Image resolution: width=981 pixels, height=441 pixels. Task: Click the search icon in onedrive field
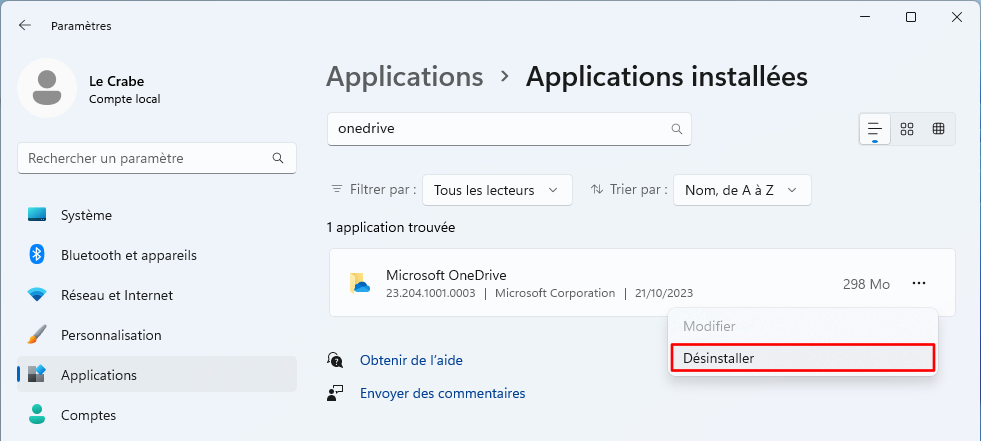(676, 129)
